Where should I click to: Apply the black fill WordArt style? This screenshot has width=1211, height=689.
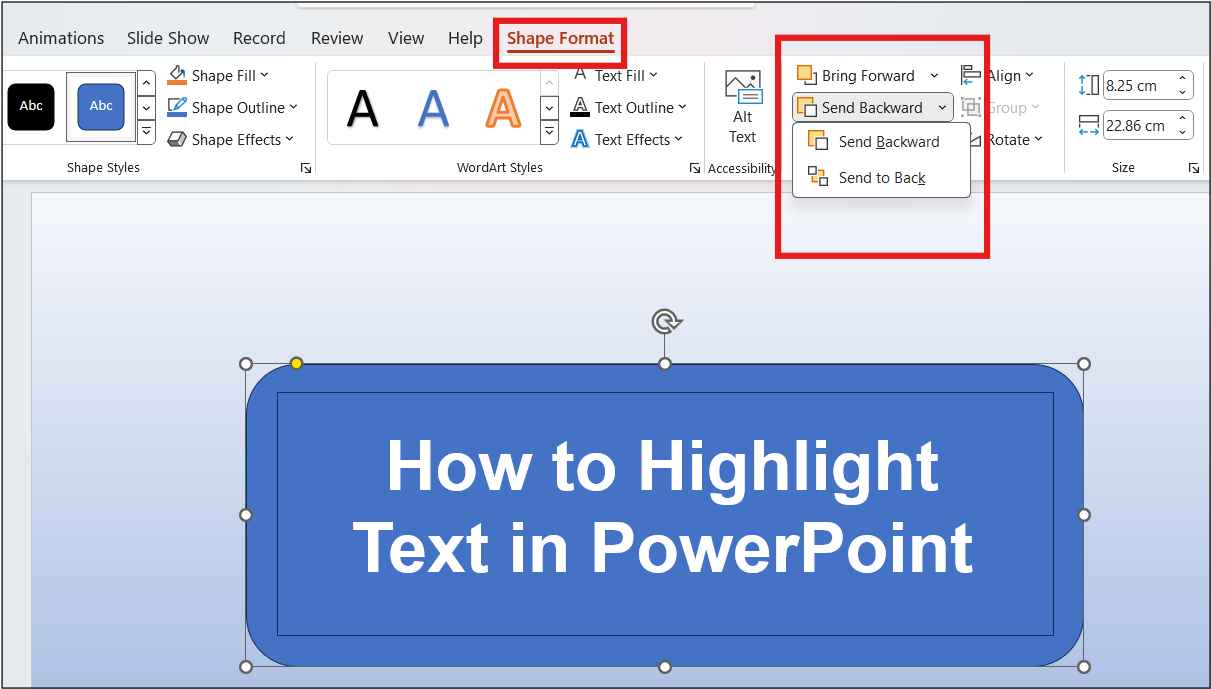coord(363,107)
